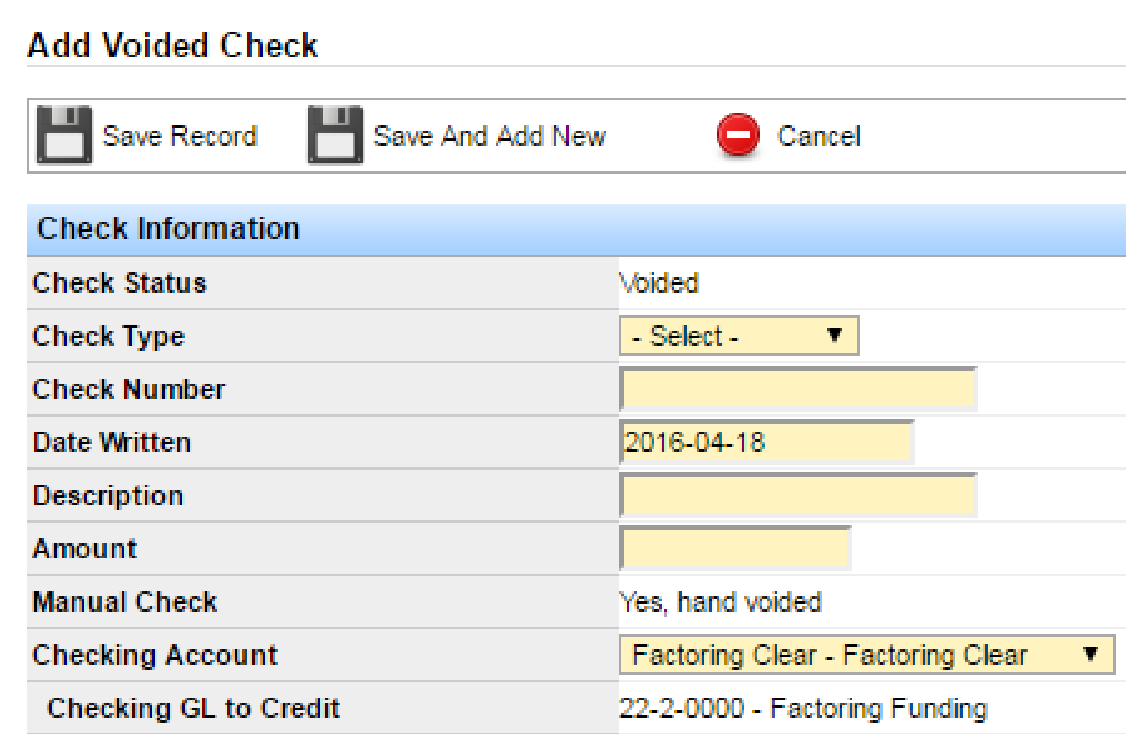This screenshot has width=1135, height=747.
Task: Click the Add Voided Check page title
Action: coord(172,46)
